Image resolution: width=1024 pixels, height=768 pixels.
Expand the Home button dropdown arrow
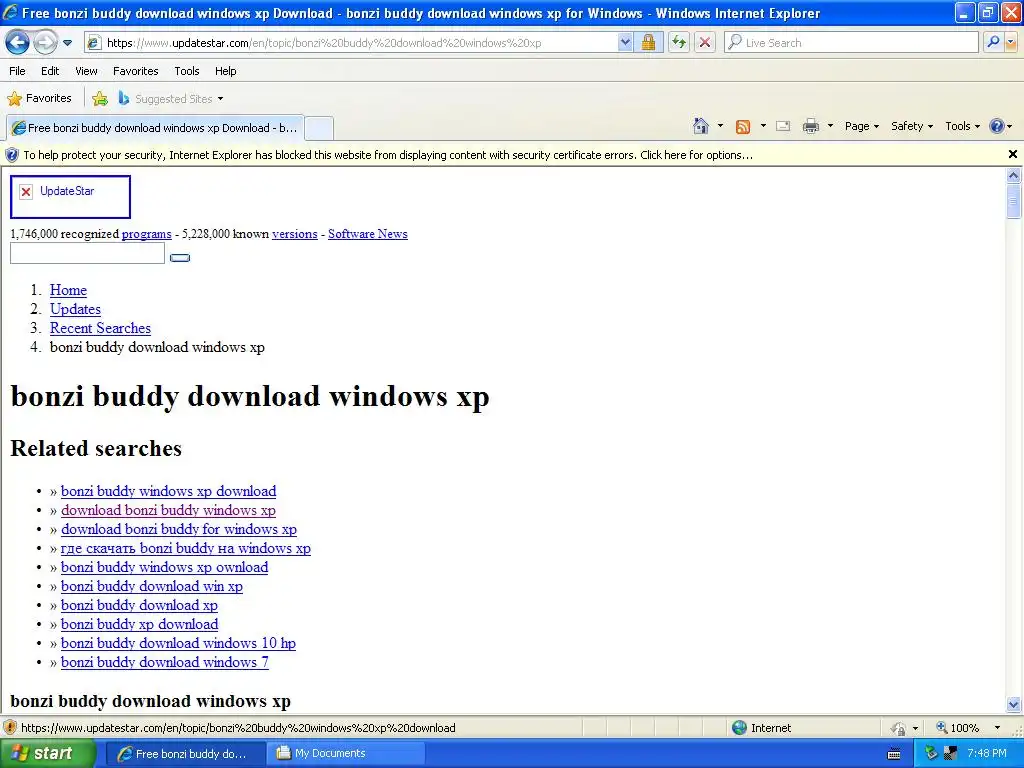(x=720, y=126)
